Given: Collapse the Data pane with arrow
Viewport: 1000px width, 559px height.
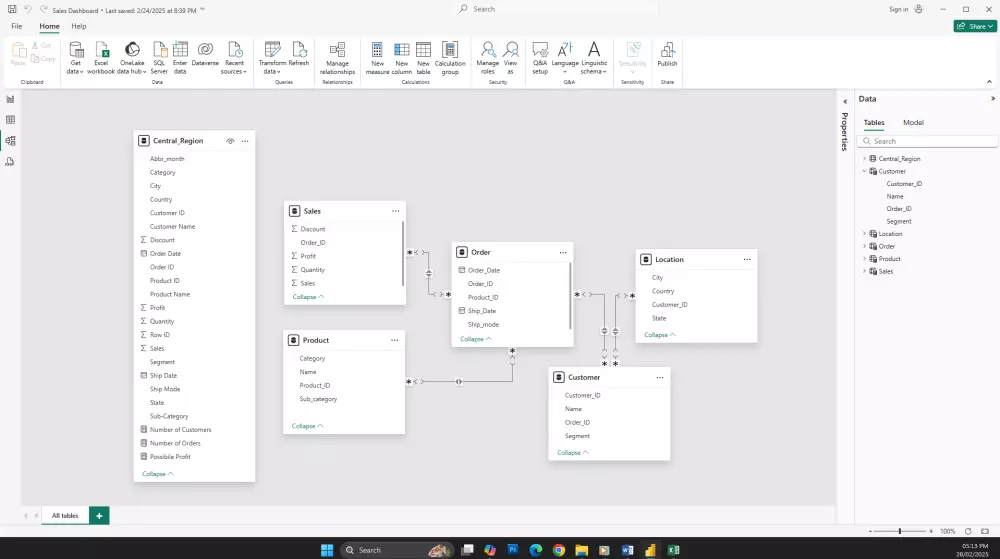Looking at the screenshot, I should (x=992, y=99).
